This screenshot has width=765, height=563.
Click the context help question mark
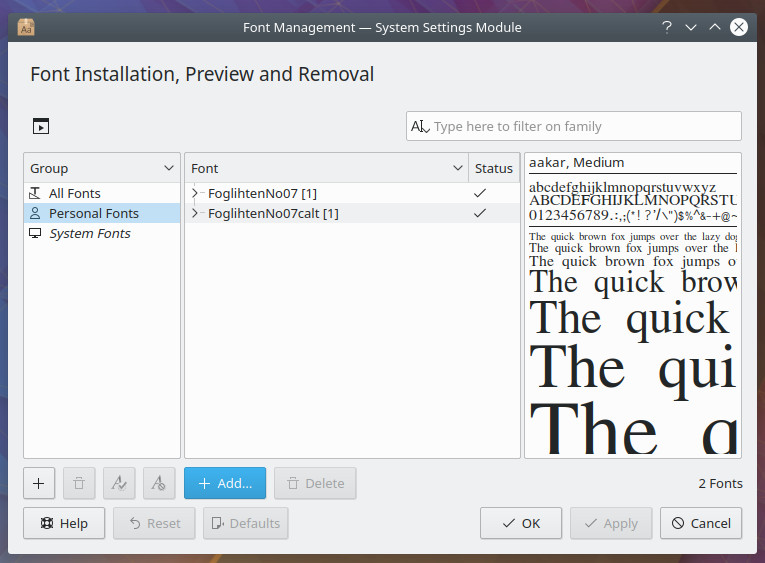pyautogui.click(x=666, y=27)
